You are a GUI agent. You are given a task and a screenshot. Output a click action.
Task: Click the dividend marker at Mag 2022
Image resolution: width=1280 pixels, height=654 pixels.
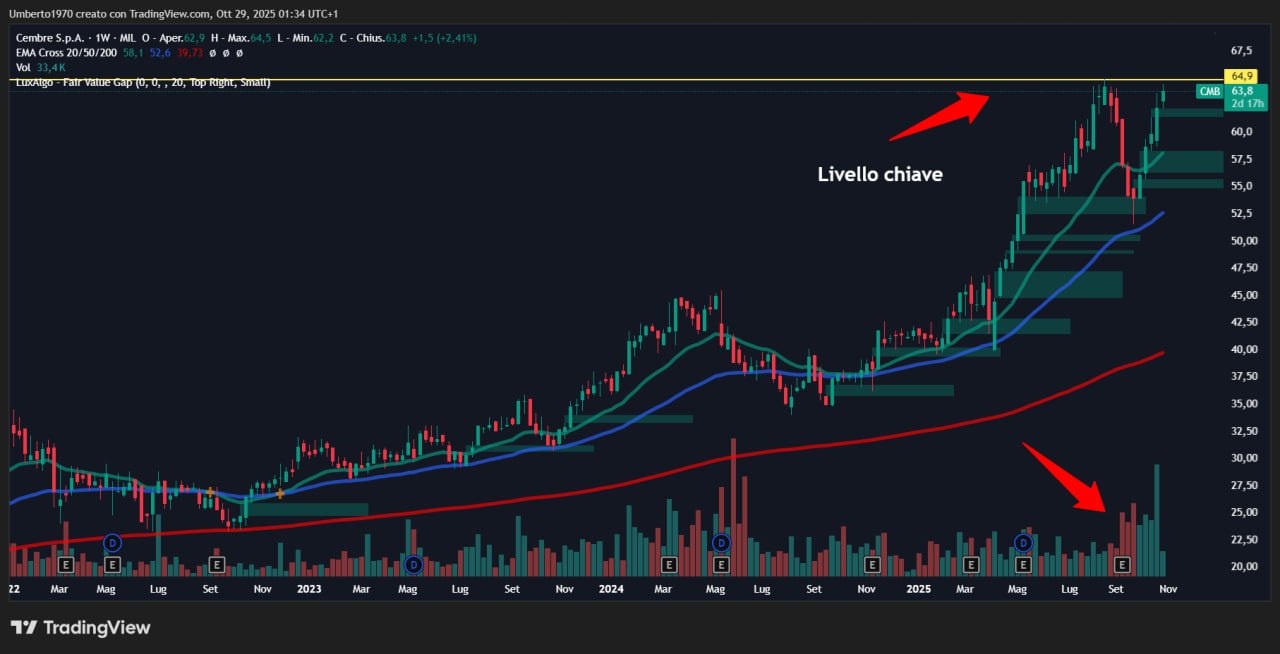pos(112,543)
